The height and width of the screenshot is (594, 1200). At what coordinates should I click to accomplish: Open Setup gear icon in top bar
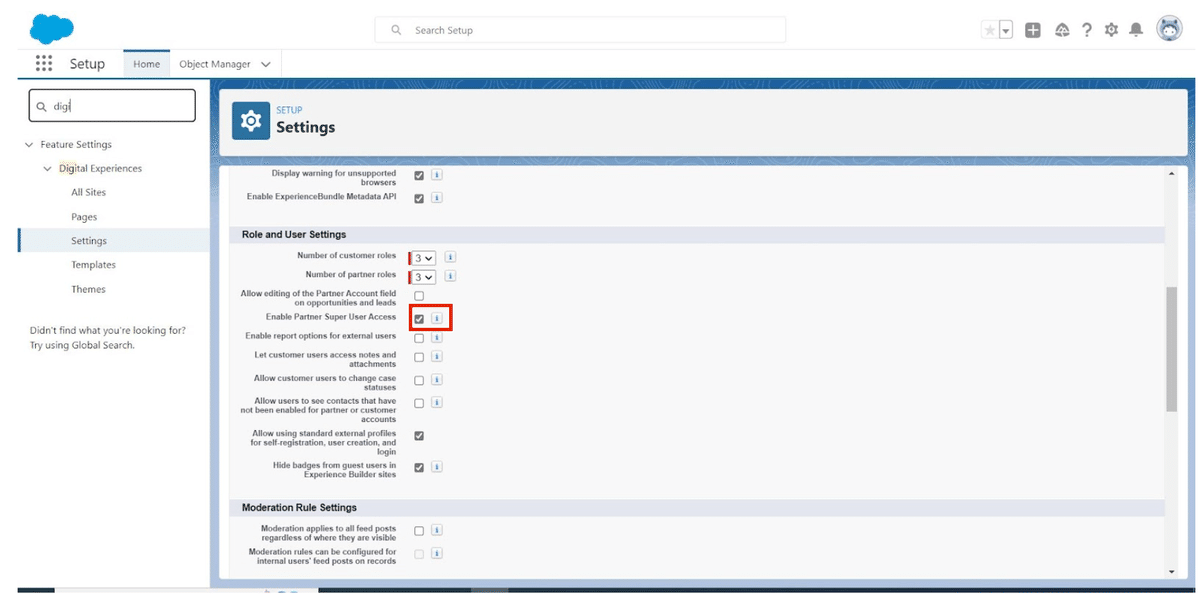click(x=1111, y=30)
